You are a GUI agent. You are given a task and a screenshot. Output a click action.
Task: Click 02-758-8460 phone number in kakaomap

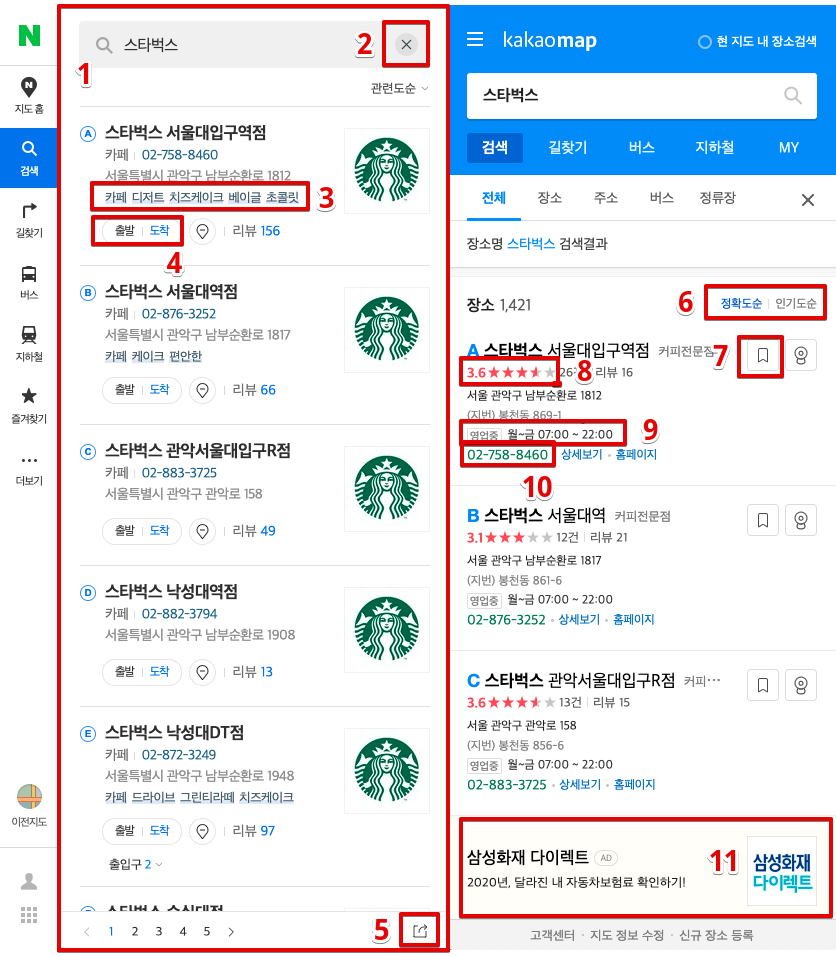507,455
